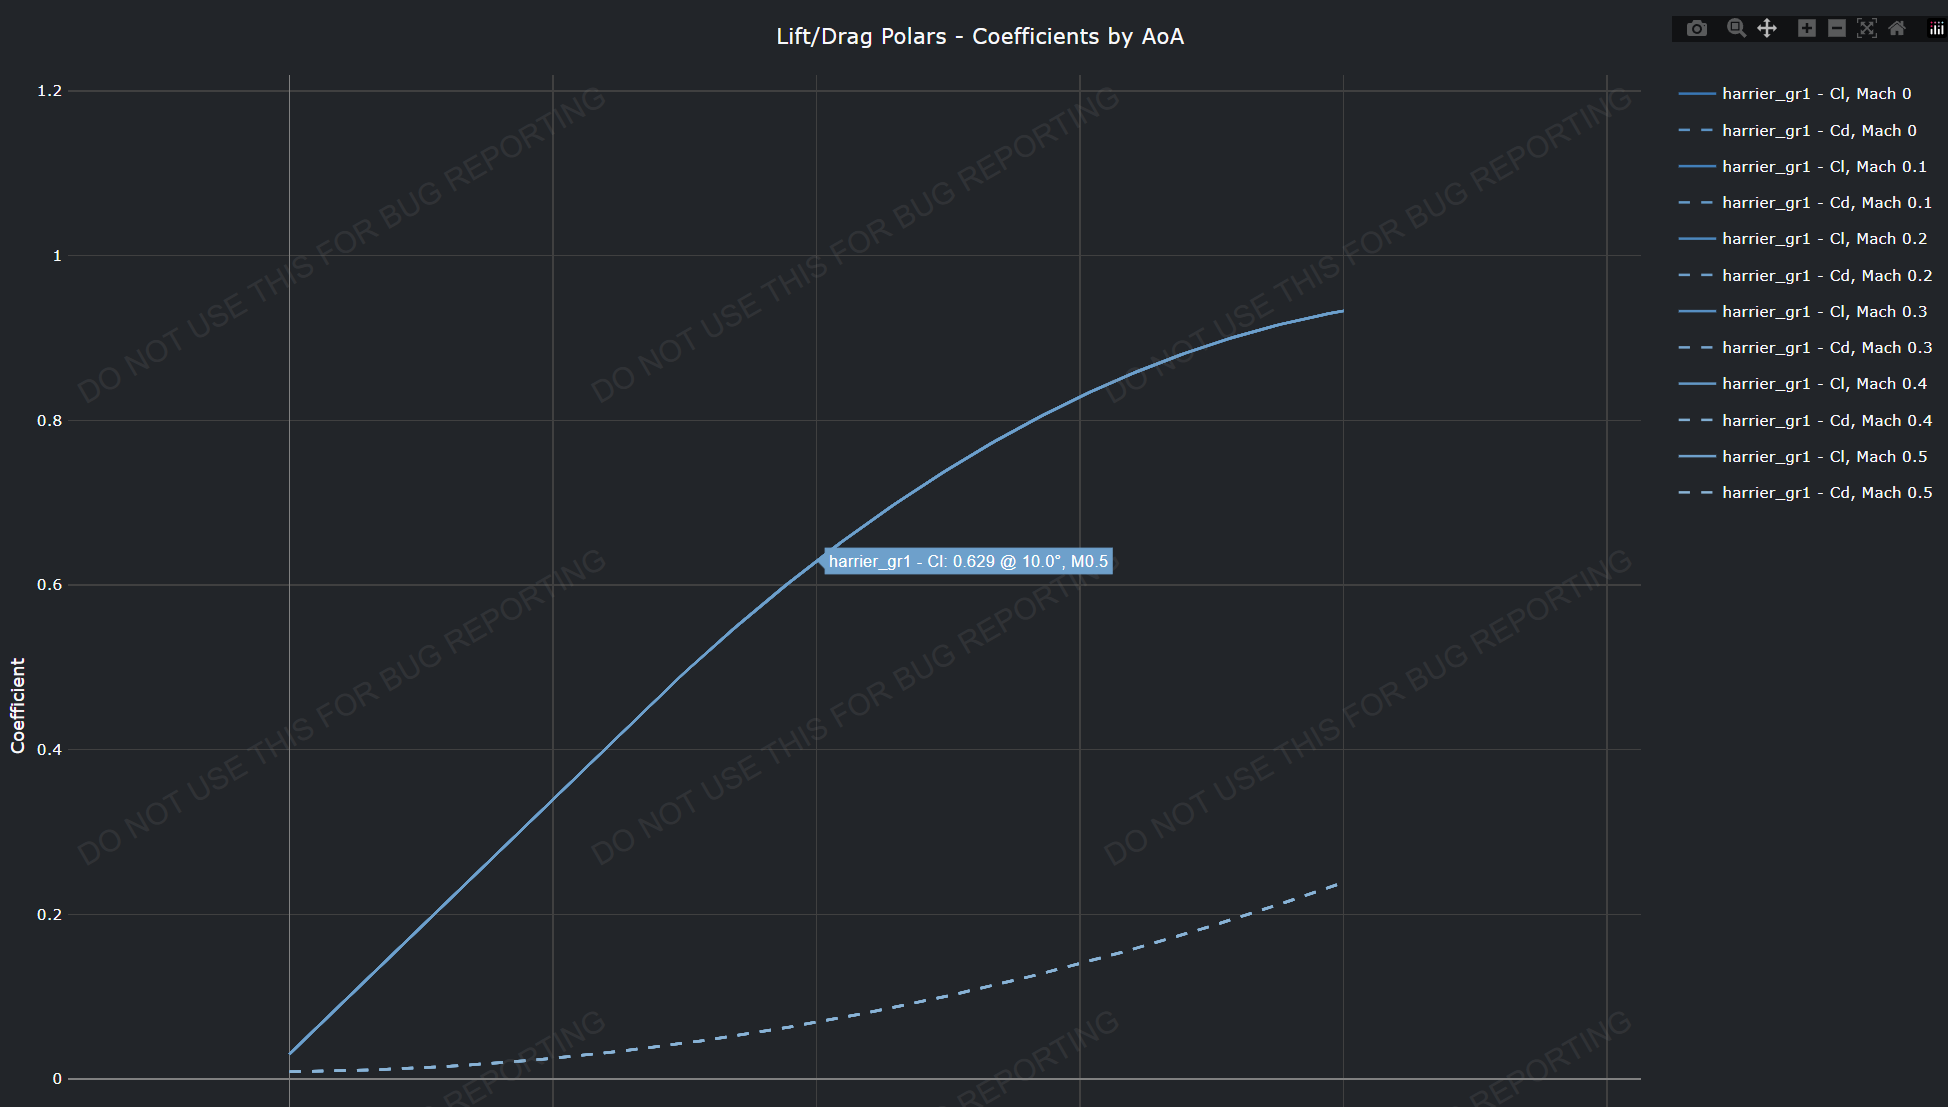
Task: Hide harrier_gr1 Cd, Mach 0 trace
Action: click(x=1818, y=131)
